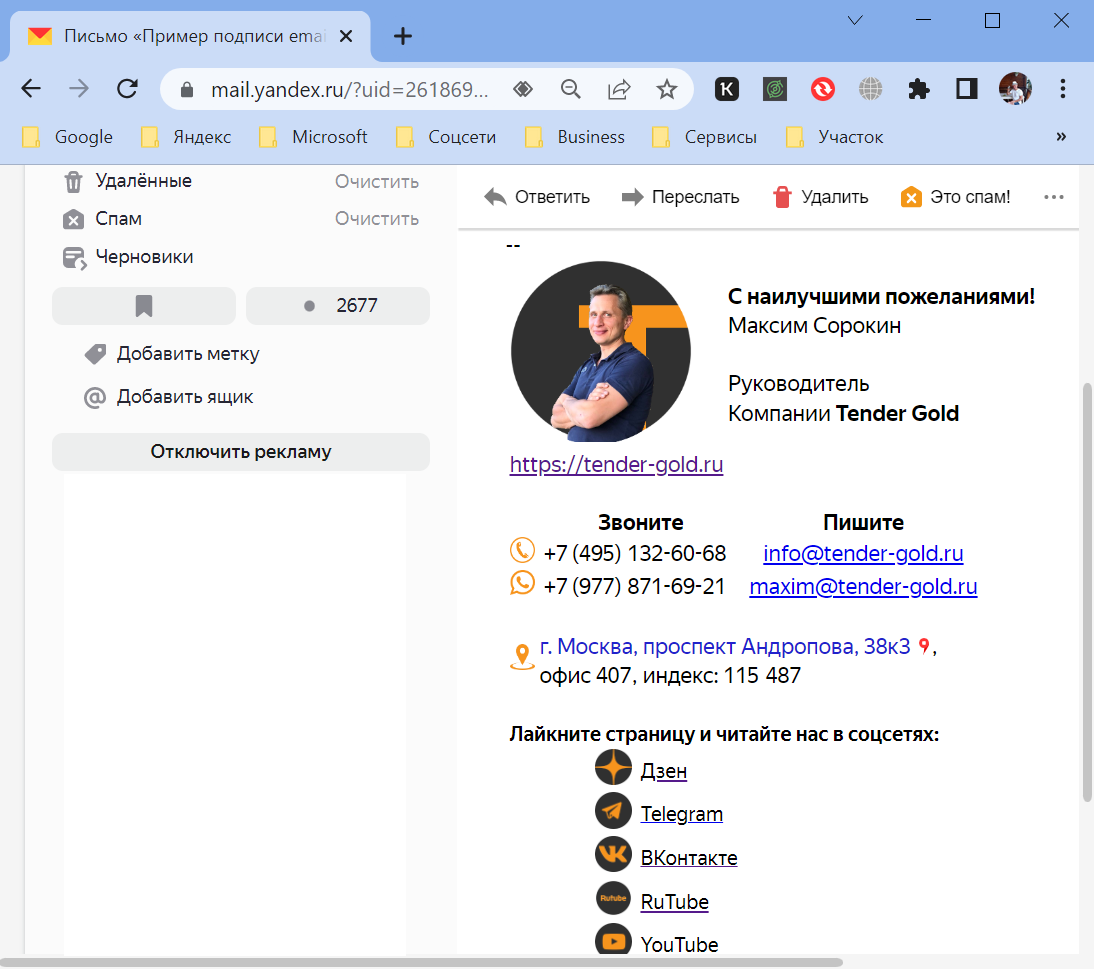Close the Письмо tab
This screenshot has width=1094, height=969.
pos(346,36)
